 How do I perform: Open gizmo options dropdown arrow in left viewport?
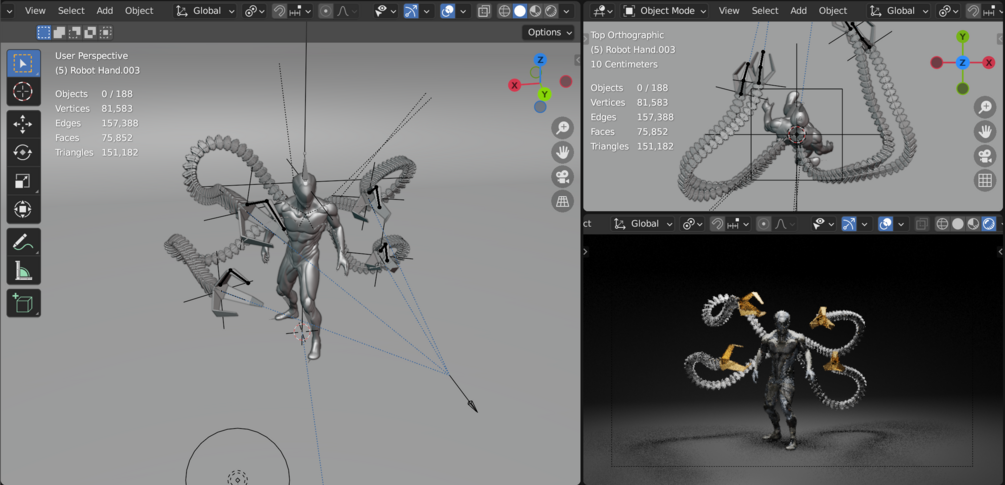[x=426, y=11]
